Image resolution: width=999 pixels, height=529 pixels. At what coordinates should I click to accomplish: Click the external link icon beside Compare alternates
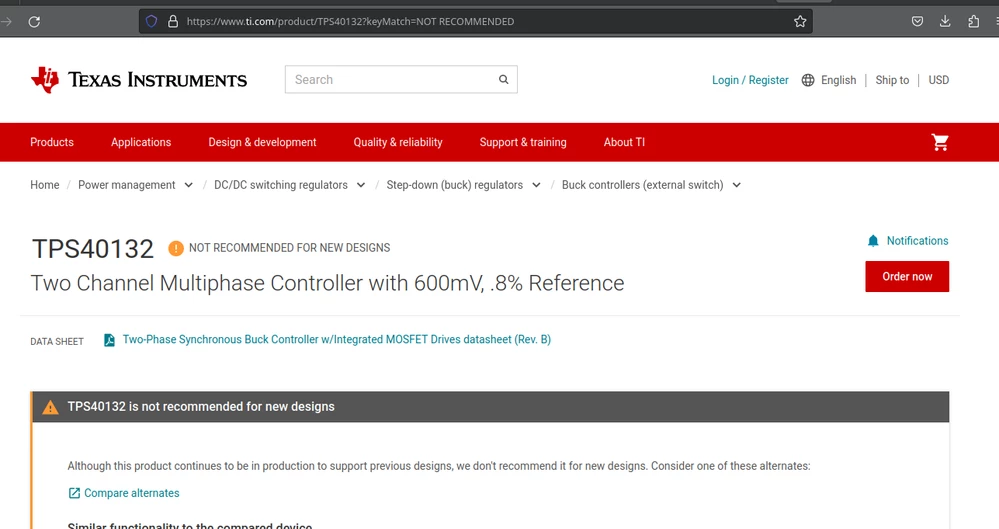(75, 493)
